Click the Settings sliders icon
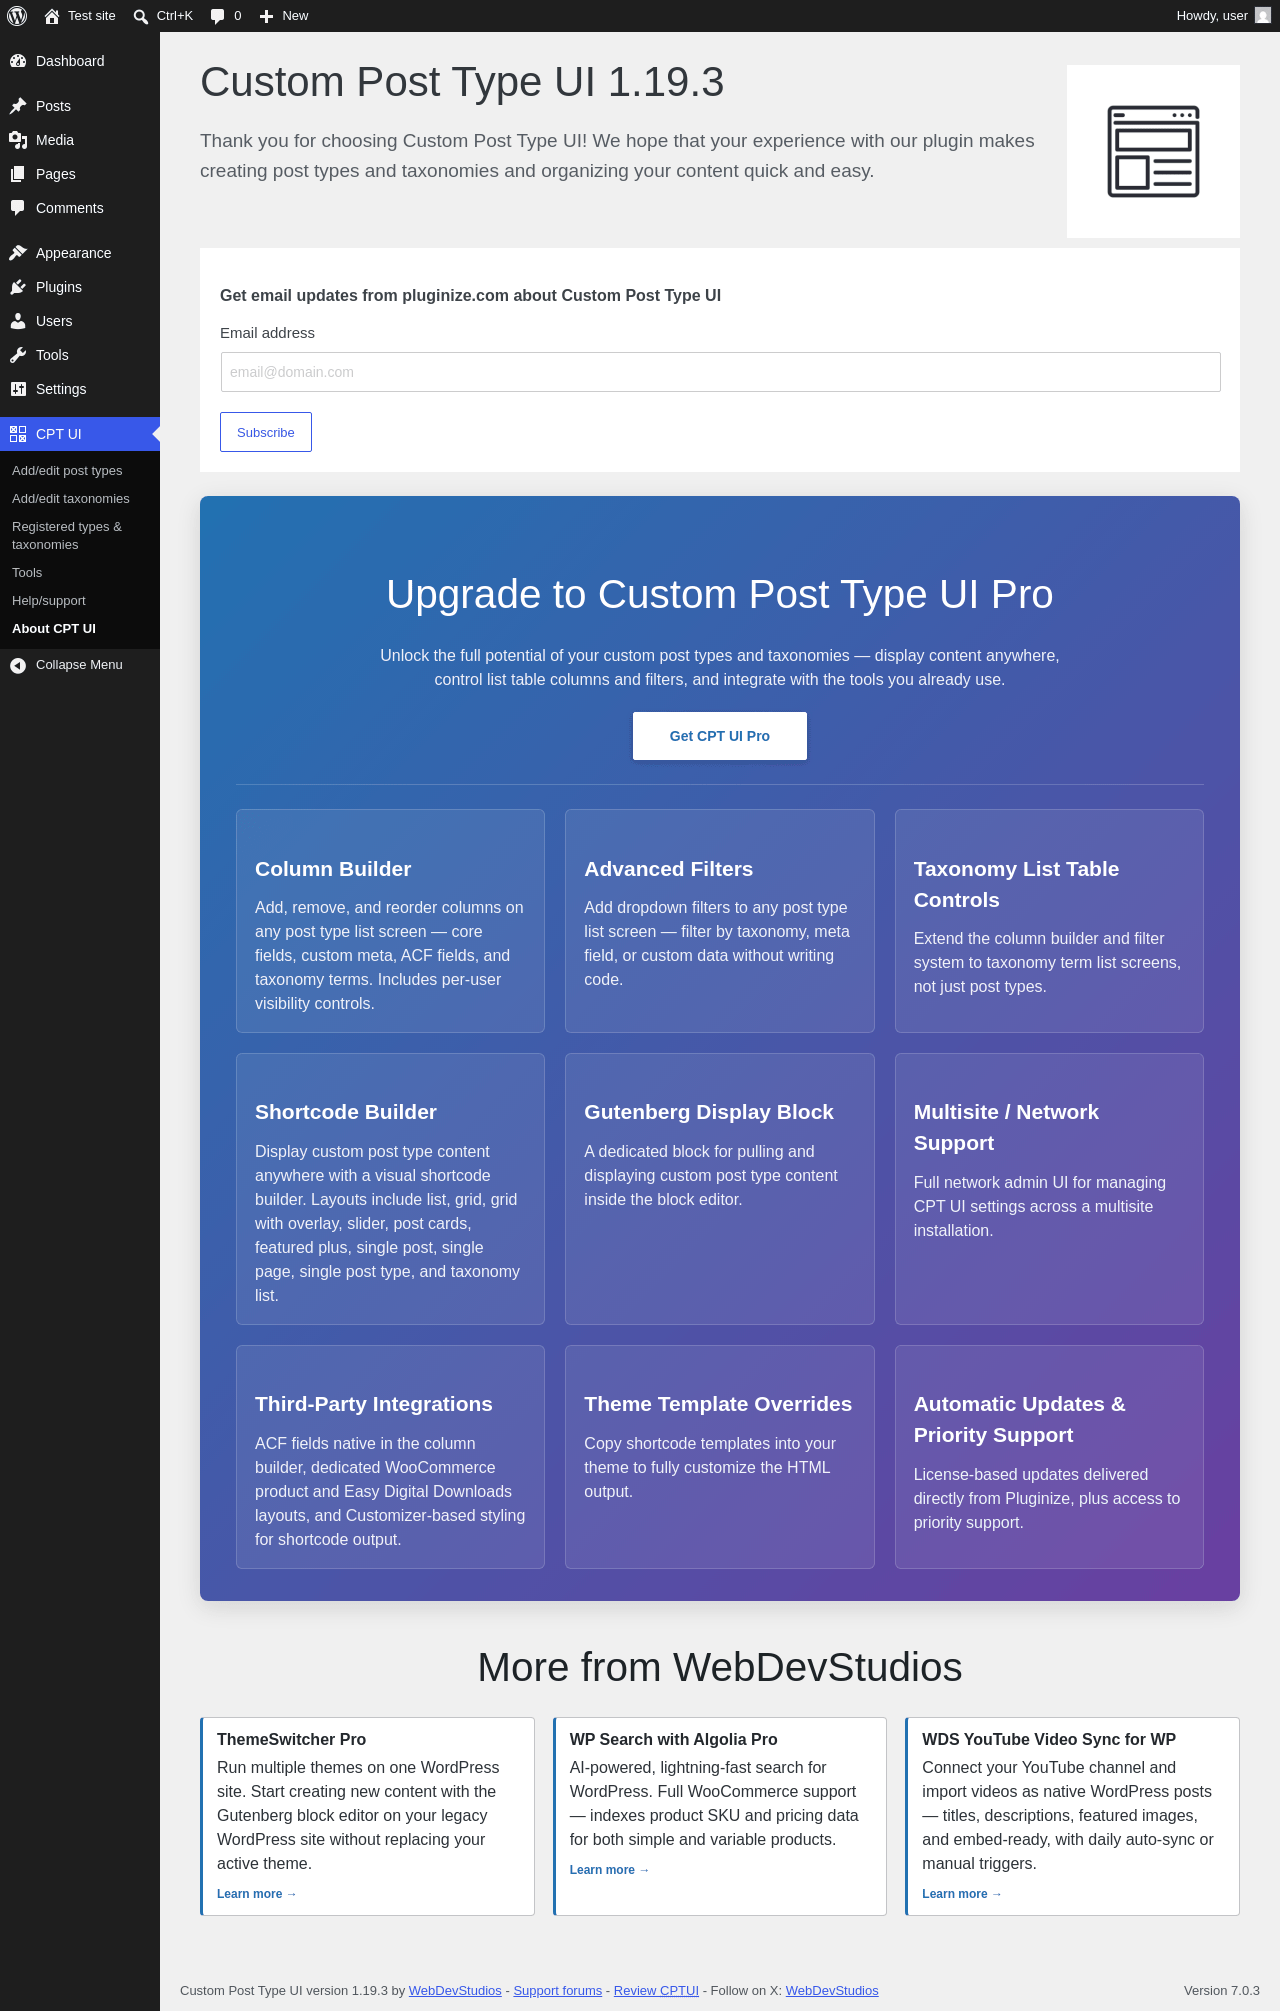This screenshot has width=1280, height=2011. pos(18,389)
